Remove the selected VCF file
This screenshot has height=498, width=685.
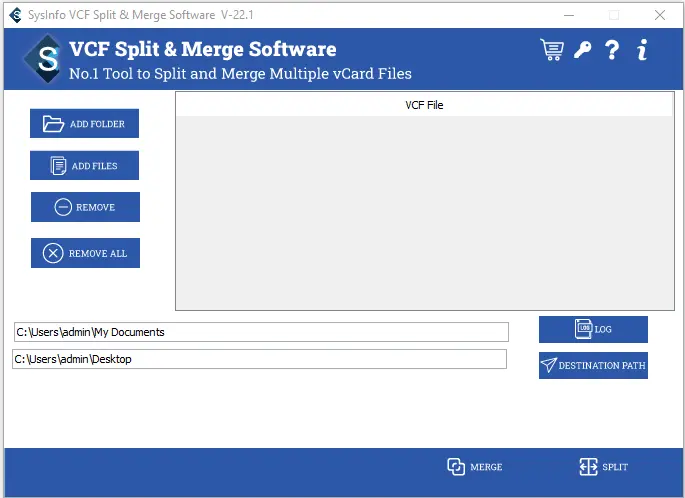click(x=85, y=207)
